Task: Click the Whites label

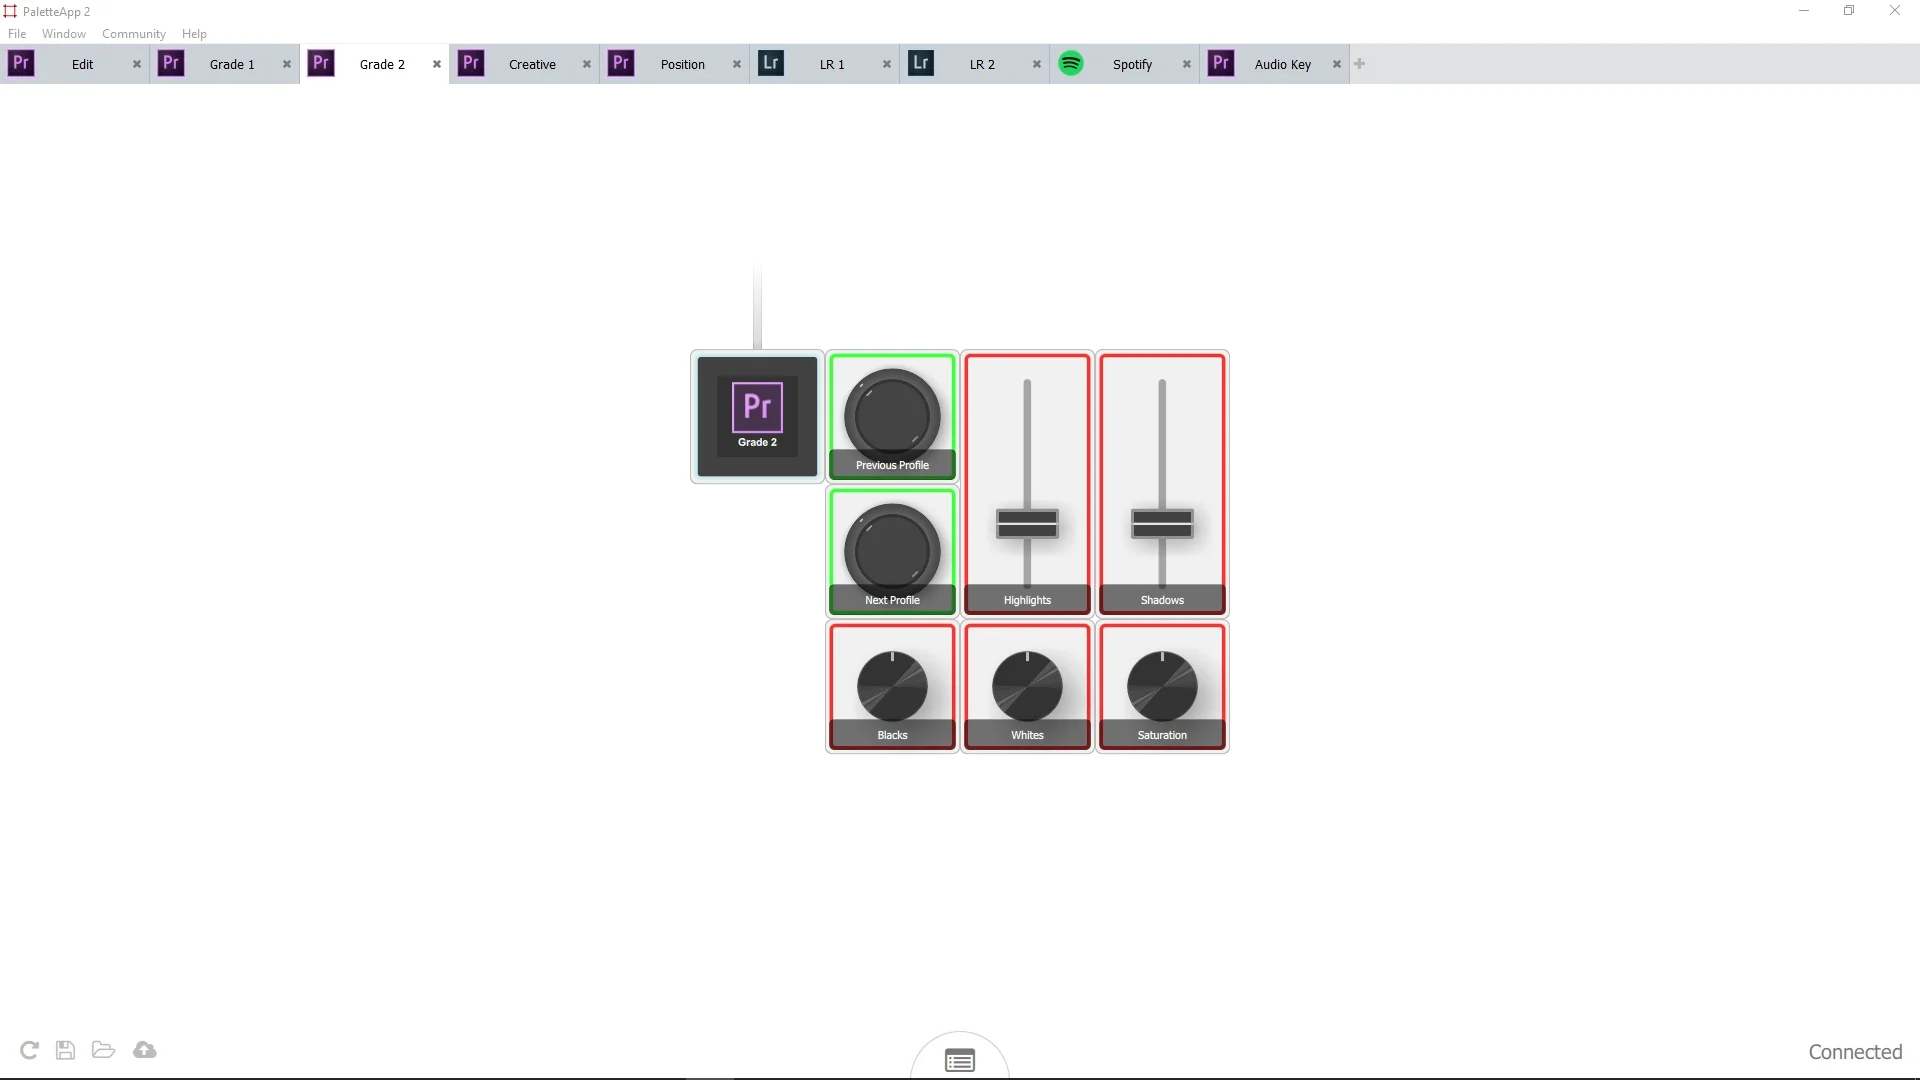Action: (1027, 735)
